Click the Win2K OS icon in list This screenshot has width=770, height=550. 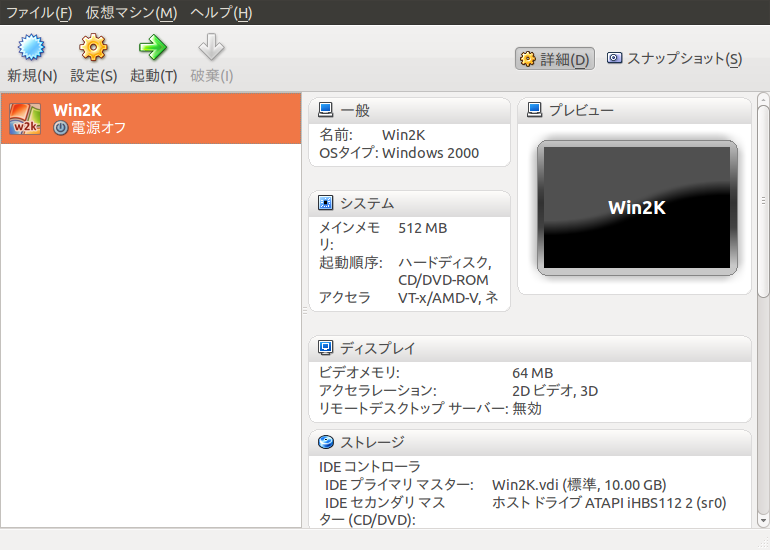25,119
